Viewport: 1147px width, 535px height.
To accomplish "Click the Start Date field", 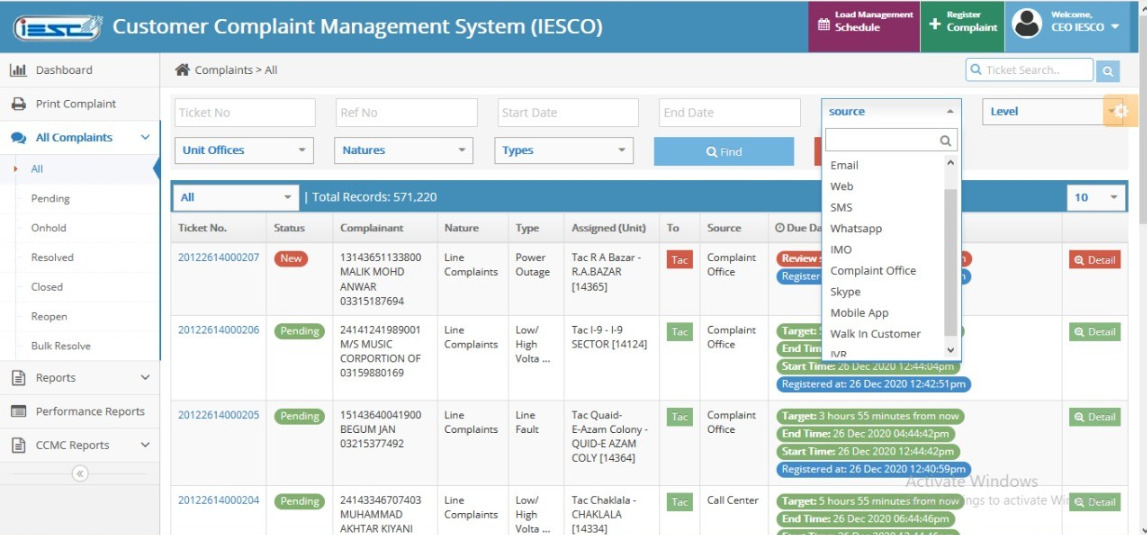I will [x=568, y=113].
